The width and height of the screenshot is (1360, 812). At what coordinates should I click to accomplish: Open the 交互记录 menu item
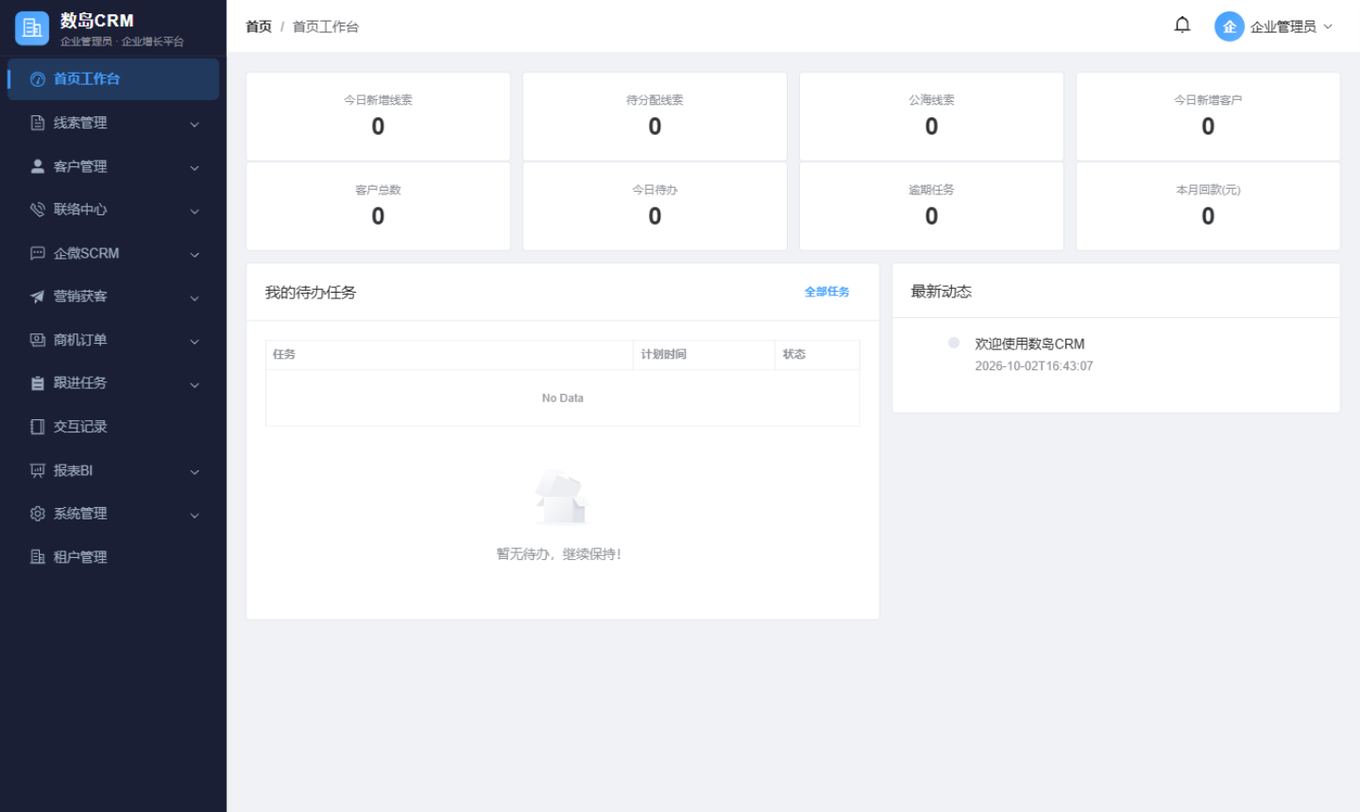[x=113, y=427]
